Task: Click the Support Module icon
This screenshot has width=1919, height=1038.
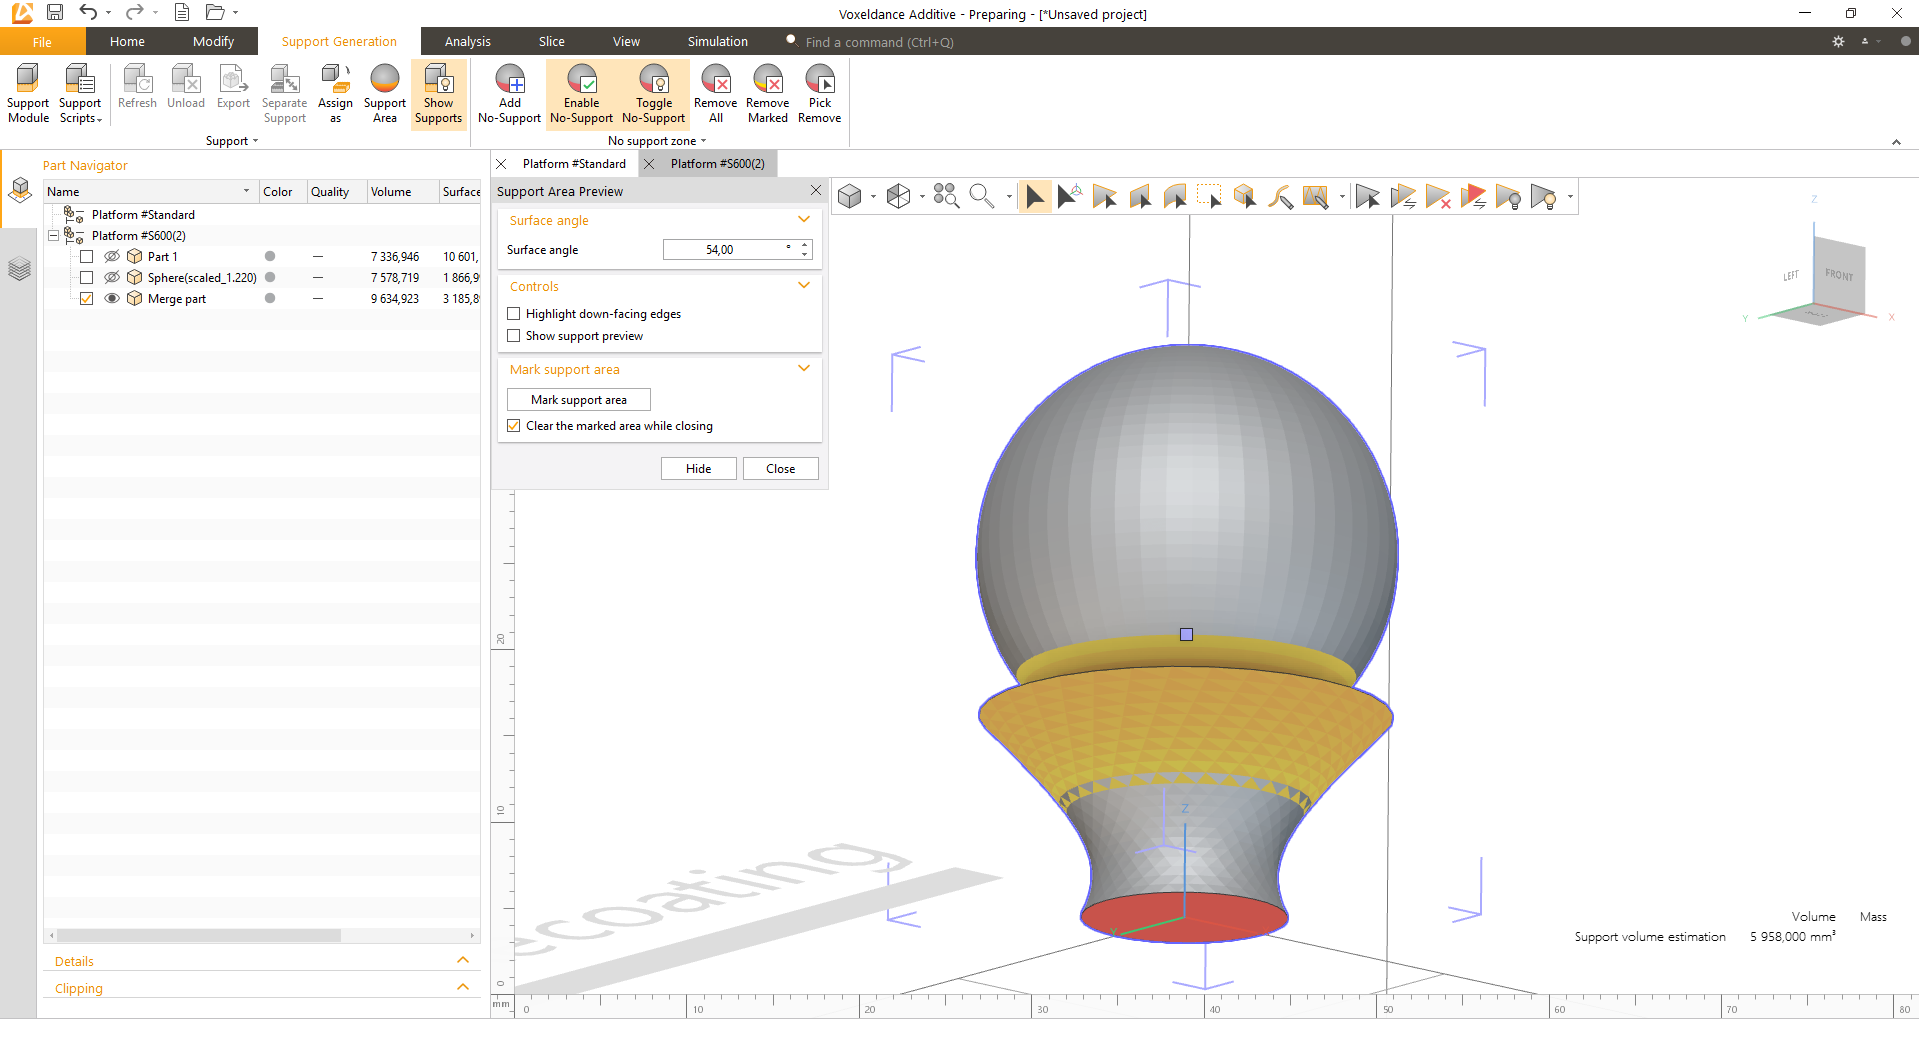Action: click(x=28, y=93)
